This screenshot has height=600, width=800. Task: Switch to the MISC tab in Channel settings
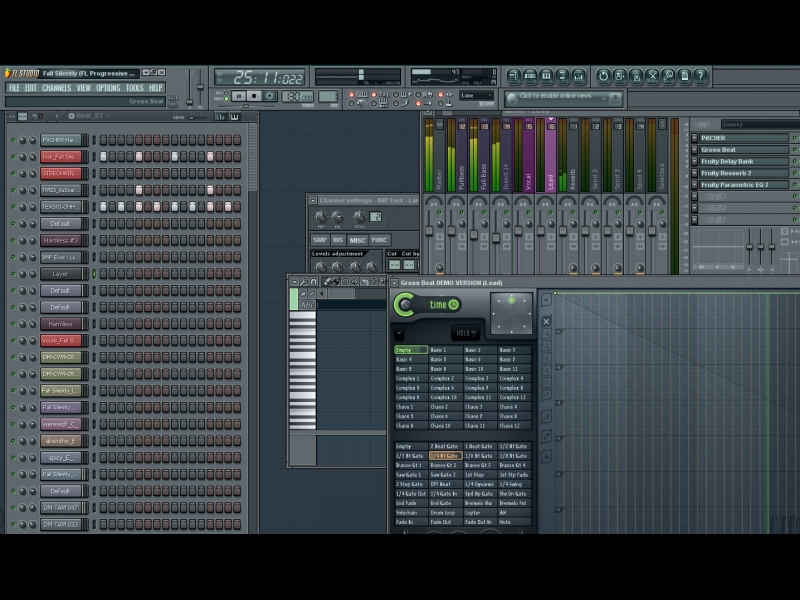(357, 240)
